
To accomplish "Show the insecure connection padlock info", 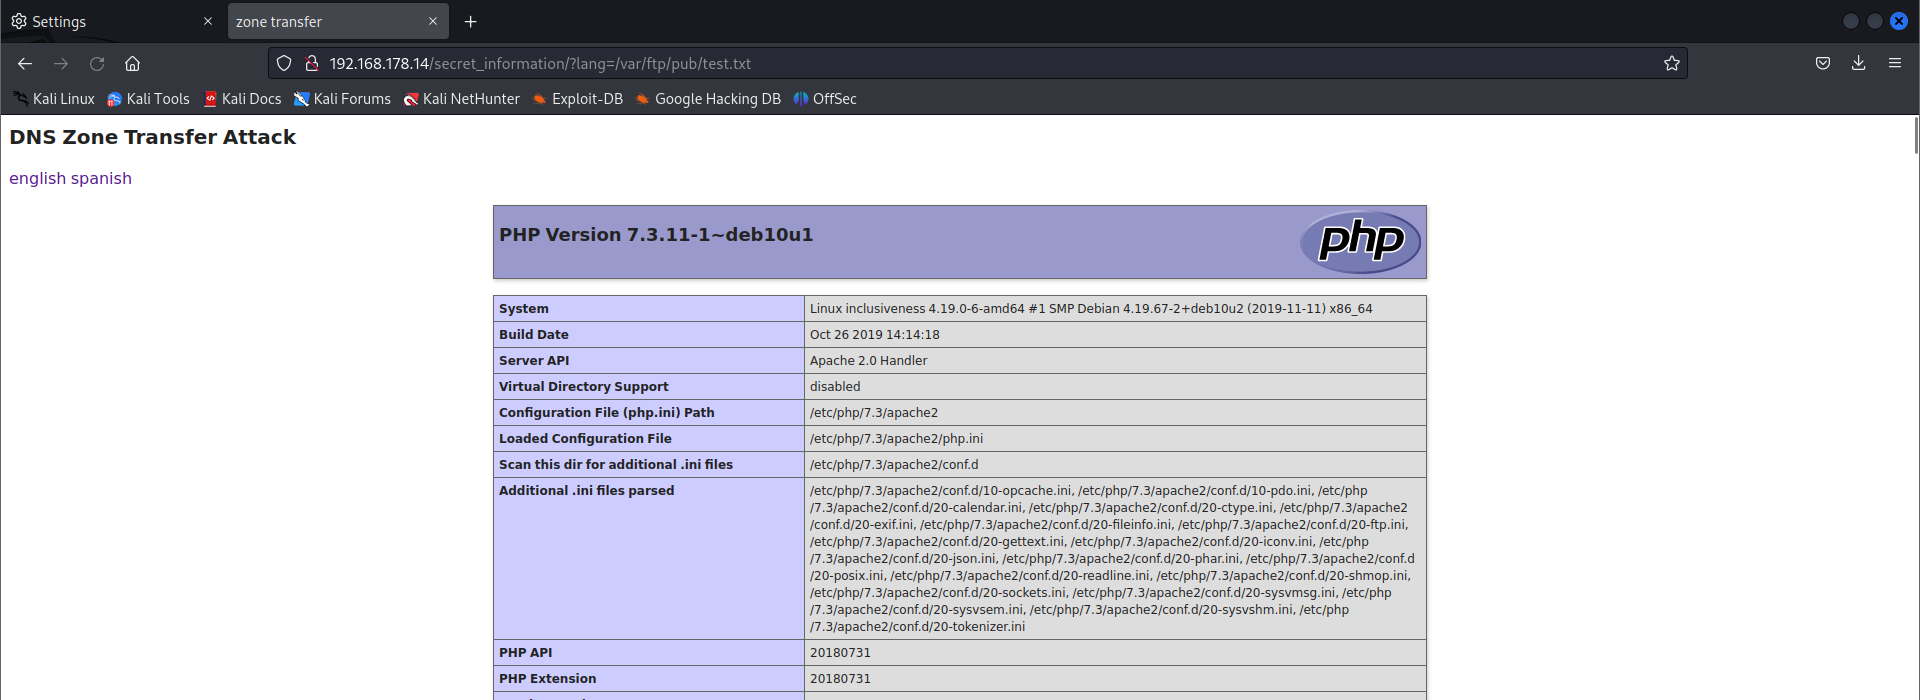I will [312, 63].
